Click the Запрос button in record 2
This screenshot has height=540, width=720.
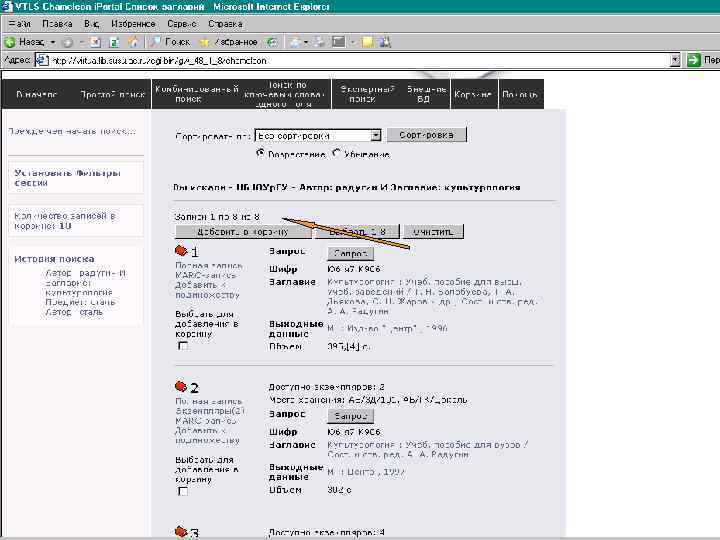[x=350, y=416]
